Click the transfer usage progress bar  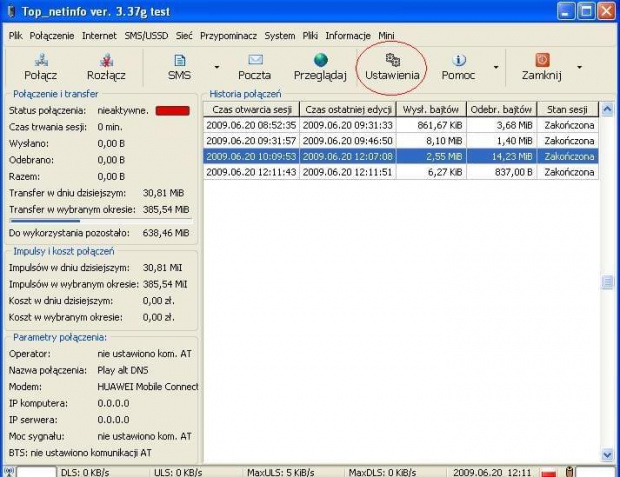tap(101, 221)
